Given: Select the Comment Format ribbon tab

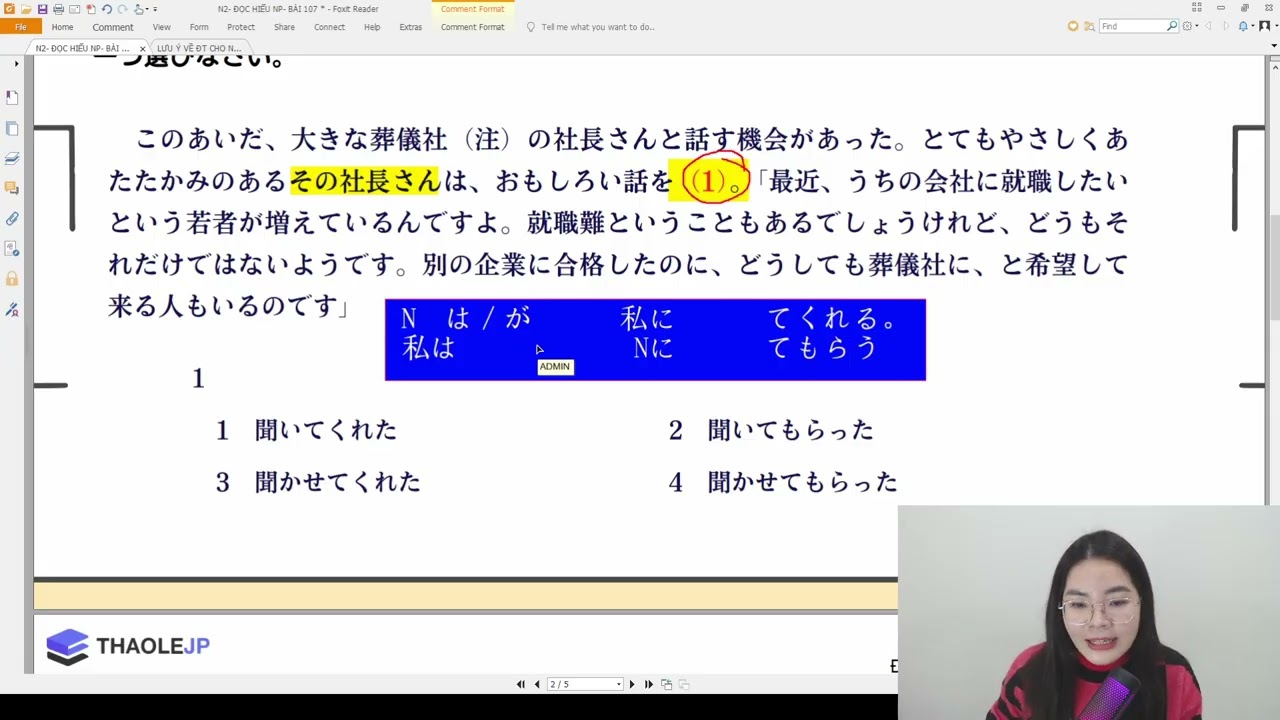Looking at the screenshot, I should click(472, 27).
